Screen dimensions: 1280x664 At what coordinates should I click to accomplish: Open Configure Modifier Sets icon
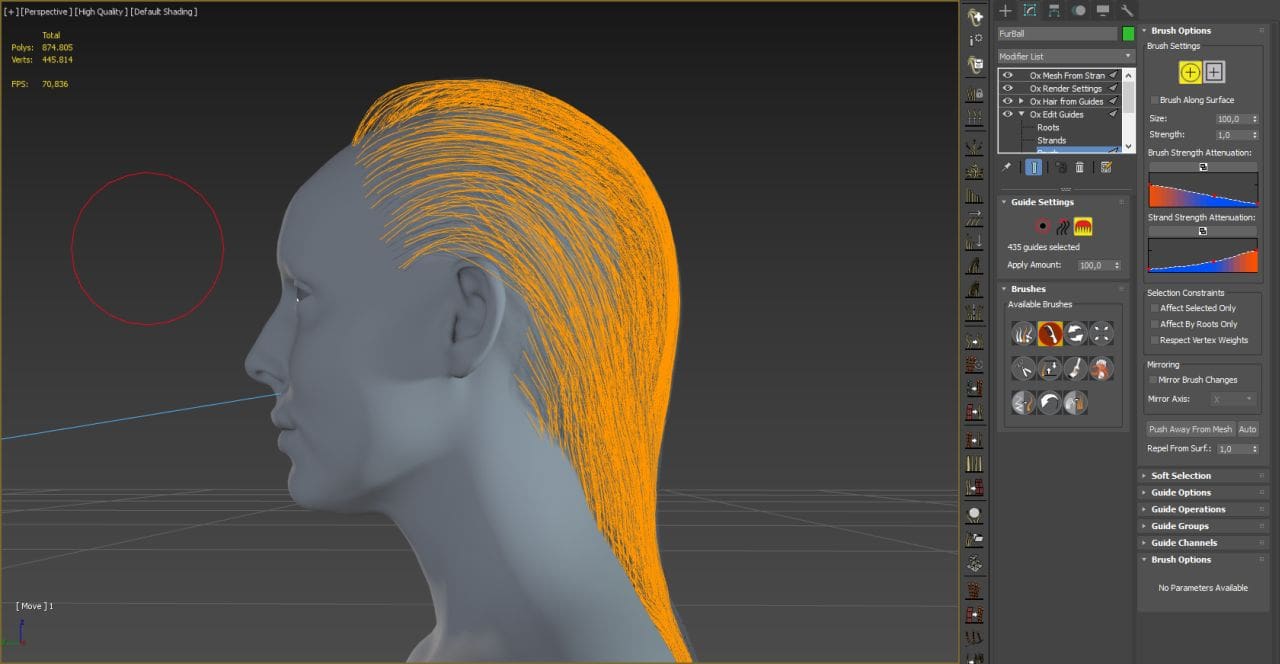click(1106, 167)
